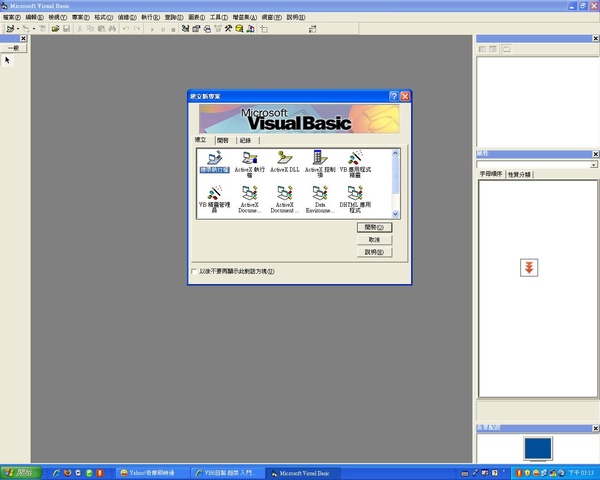Select the VB Application Wizard icon
The height and width of the screenshot is (480, 600).
click(x=355, y=164)
